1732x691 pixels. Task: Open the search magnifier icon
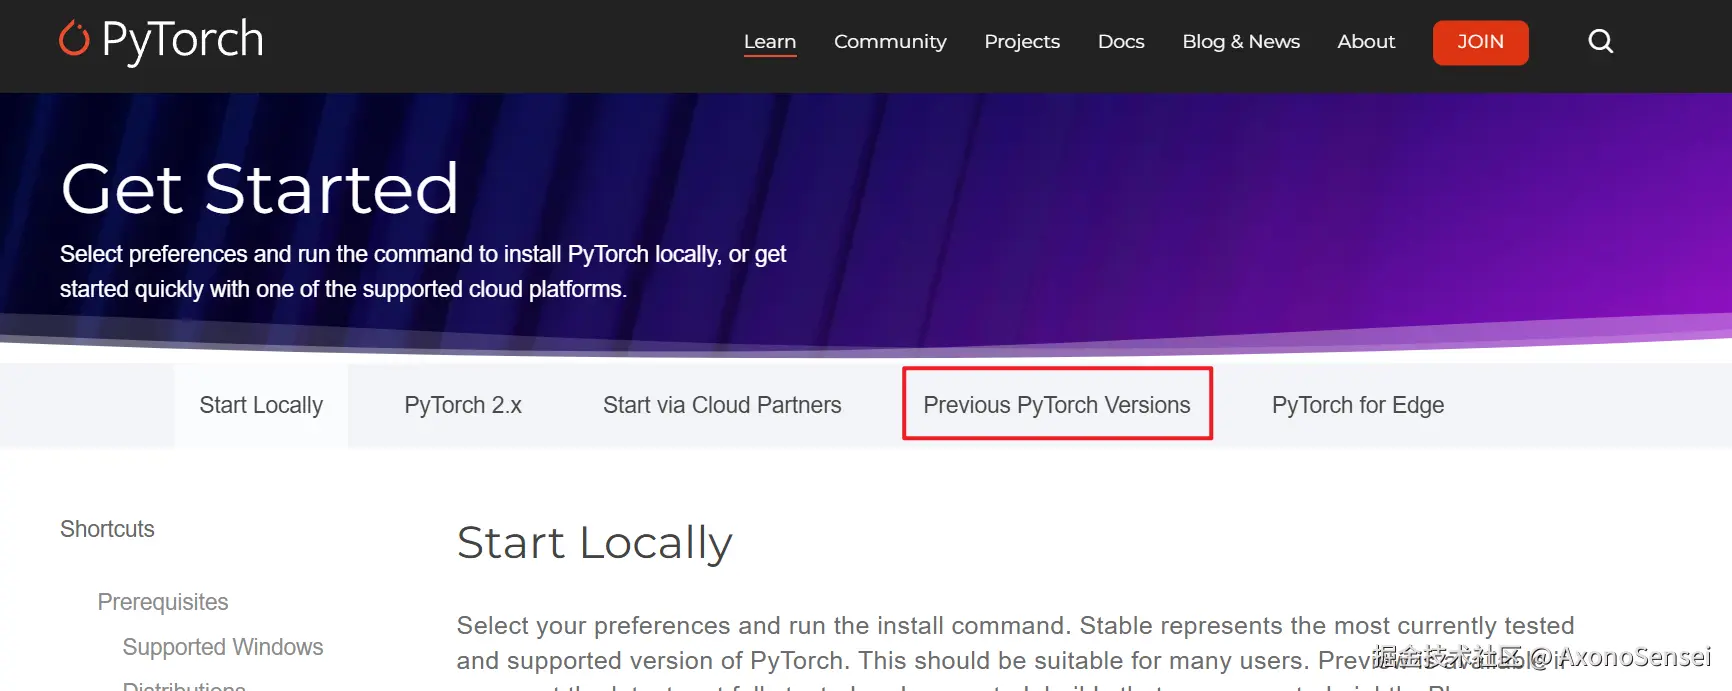click(1600, 41)
